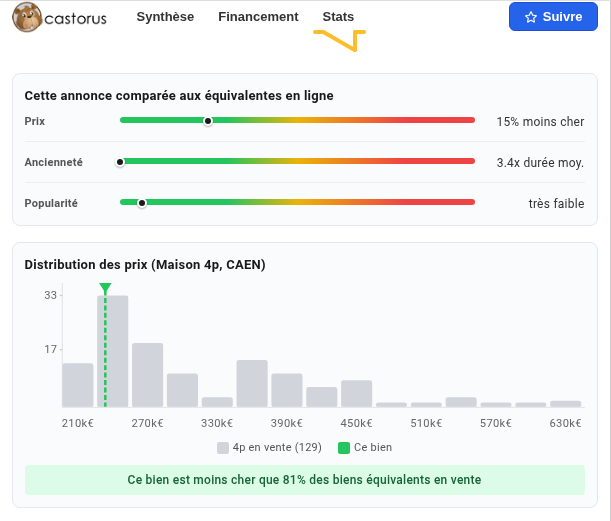This screenshot has width=611, height=521.
Task: Click the 630k€ axis label
Action: coord(565,423)
